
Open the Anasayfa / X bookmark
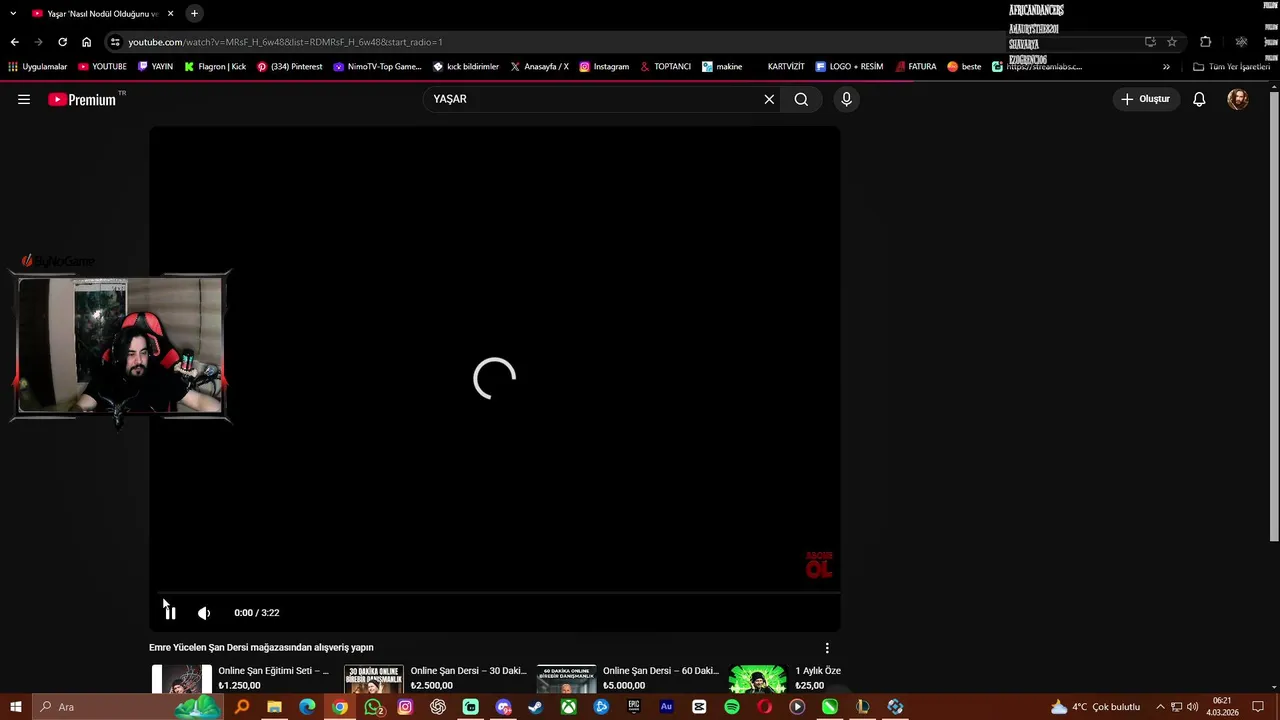[539, 67]
